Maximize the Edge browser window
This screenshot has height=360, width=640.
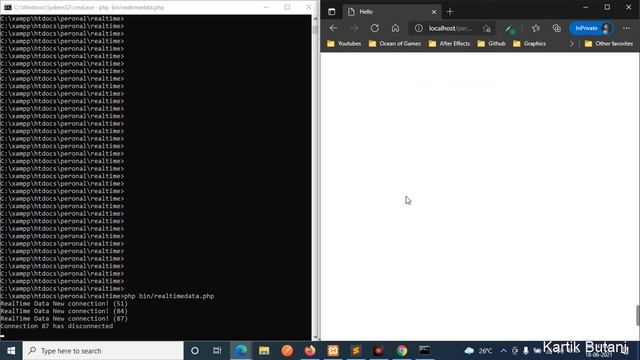coord(607,7)
